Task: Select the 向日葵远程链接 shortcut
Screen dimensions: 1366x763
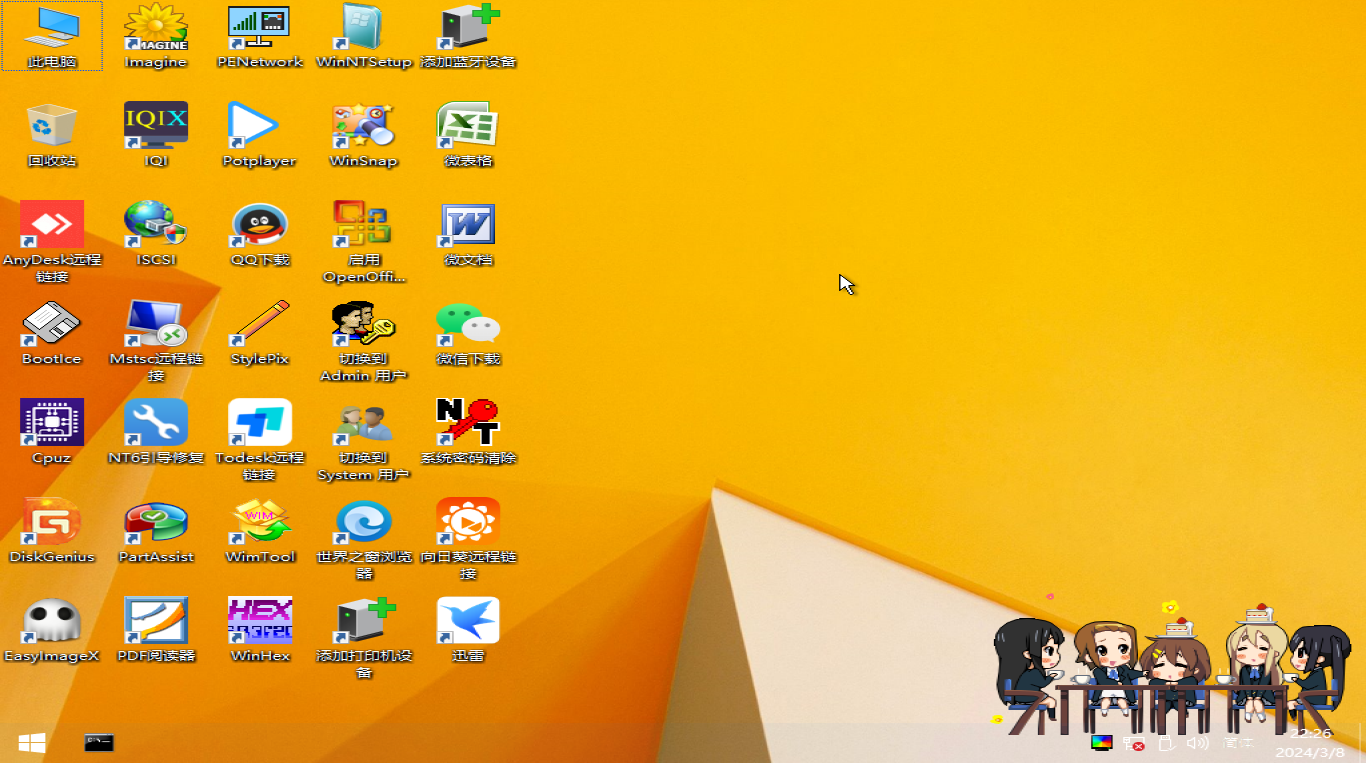Action: click(468, 539)
